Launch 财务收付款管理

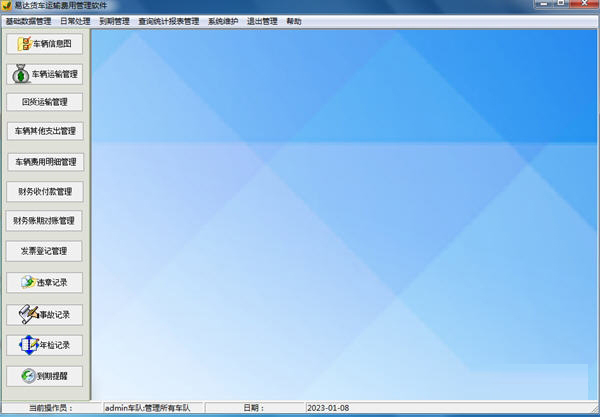click(x=45, y=192)
